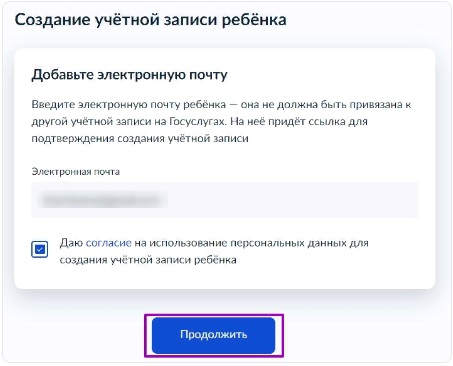Click the 'Создание учётной записи ребёнка' heading

pos(150,20)
